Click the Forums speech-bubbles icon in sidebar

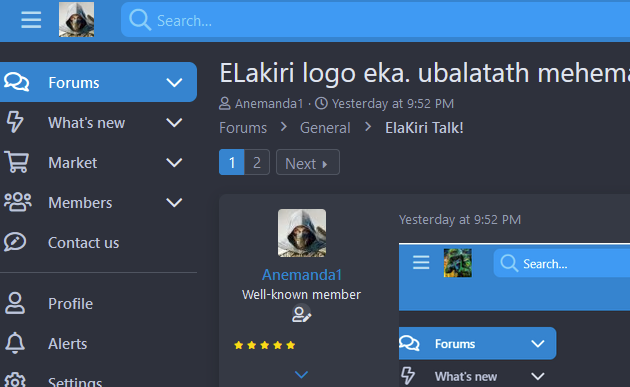click(x=16, y=82)
